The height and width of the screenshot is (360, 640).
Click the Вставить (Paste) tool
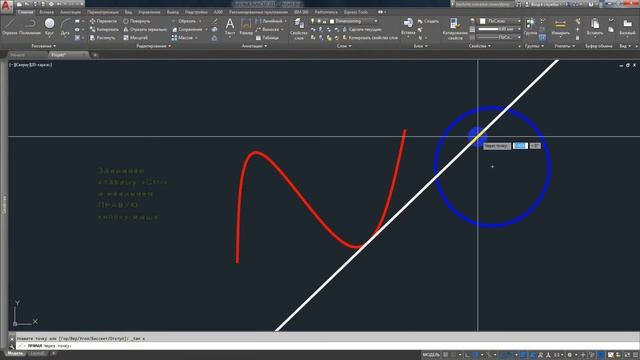(595, 27)
